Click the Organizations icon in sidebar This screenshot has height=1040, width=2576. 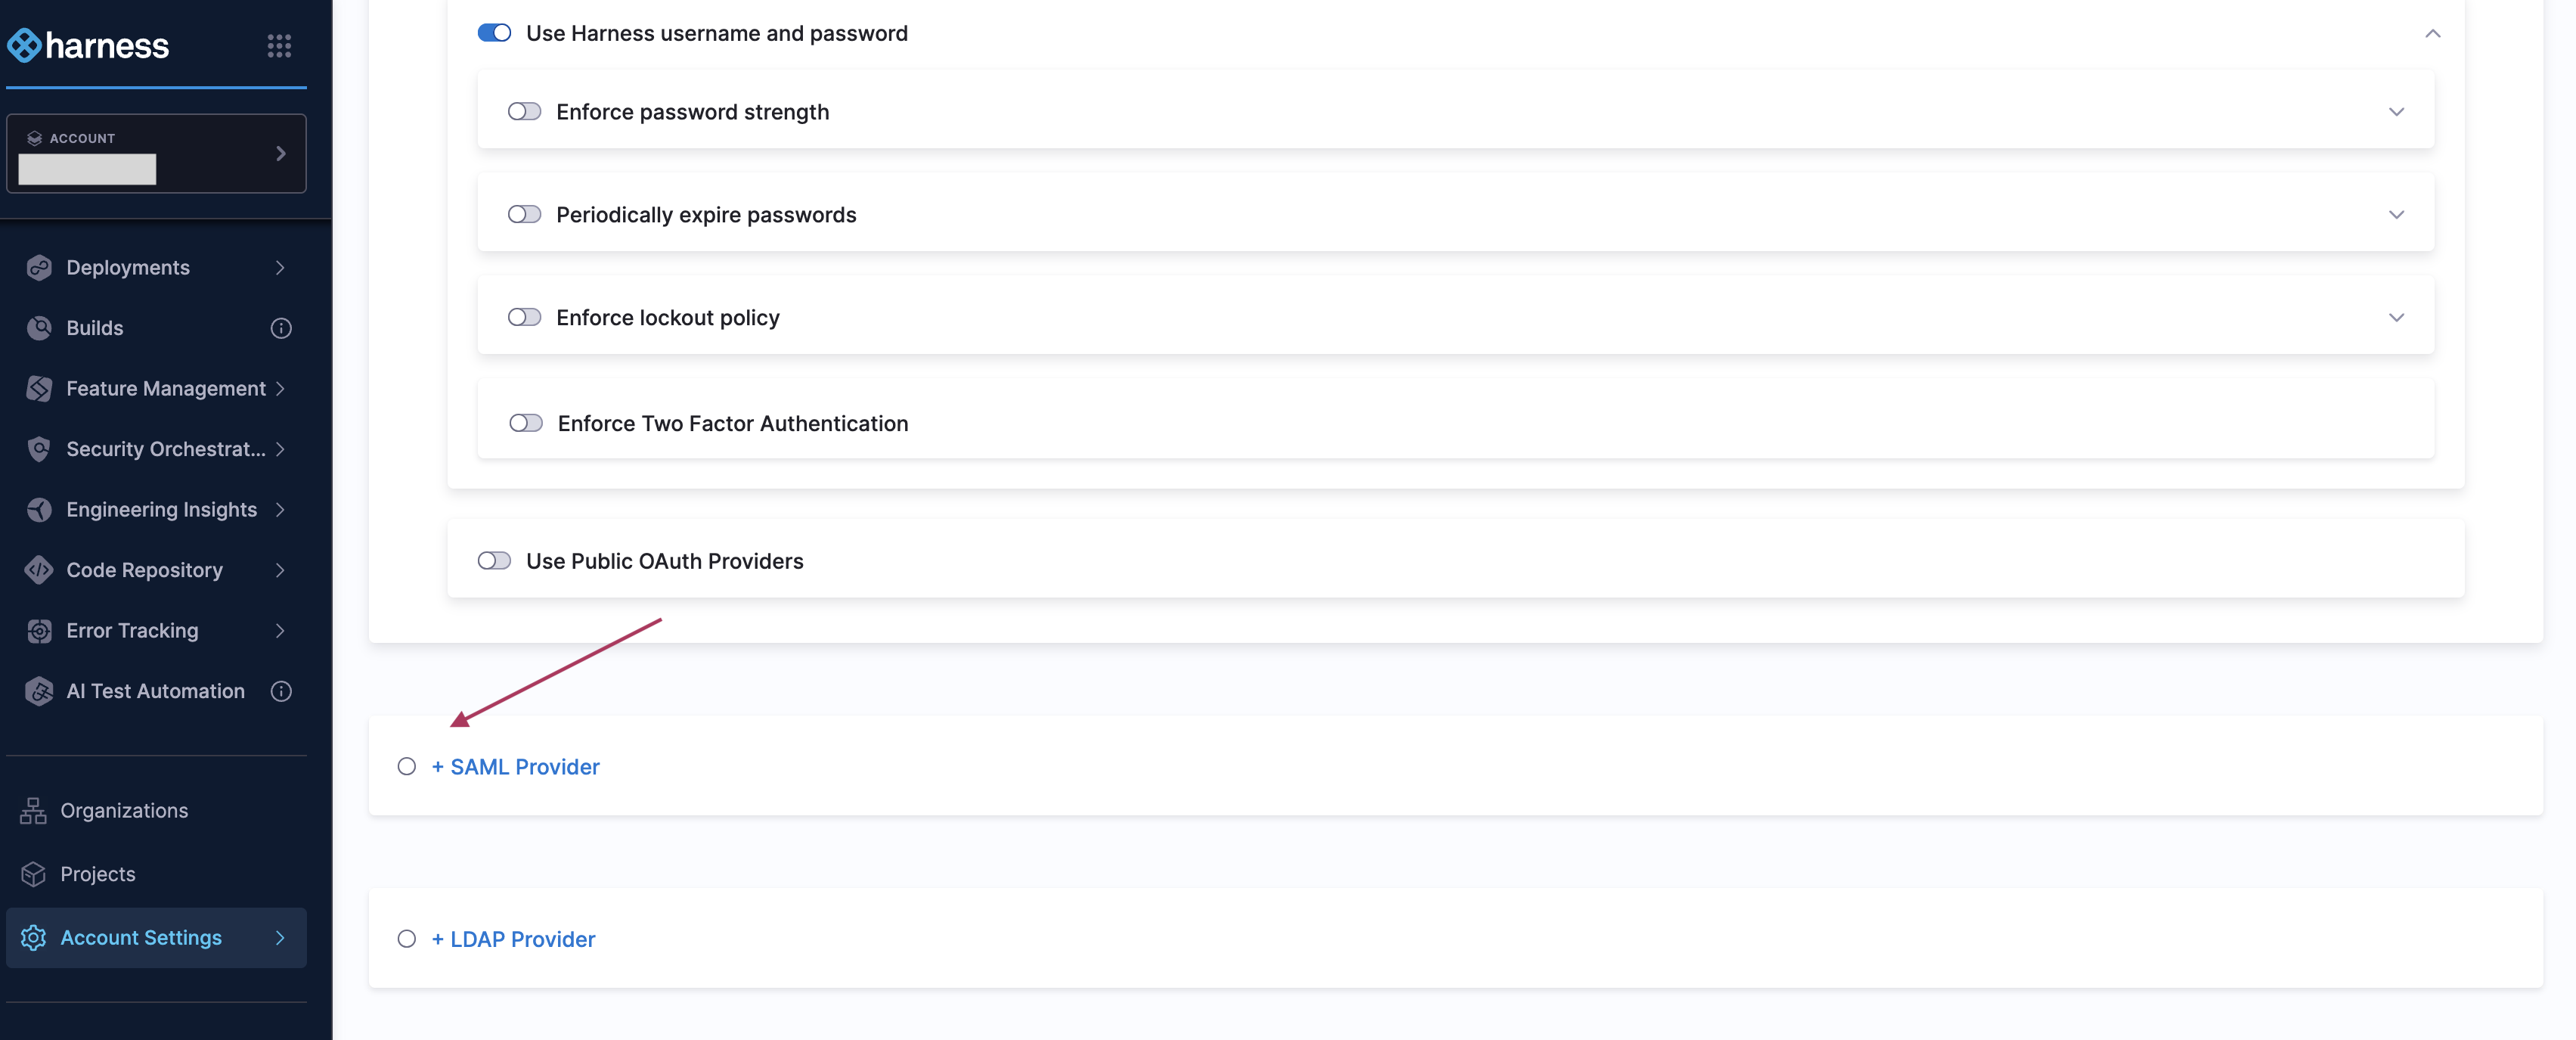(x=33, y=810)
